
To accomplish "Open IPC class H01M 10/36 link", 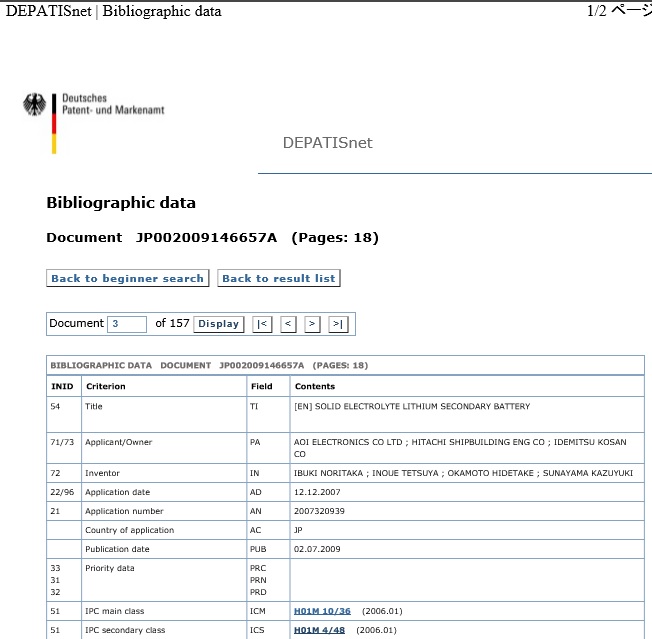I will click(322, 611).
